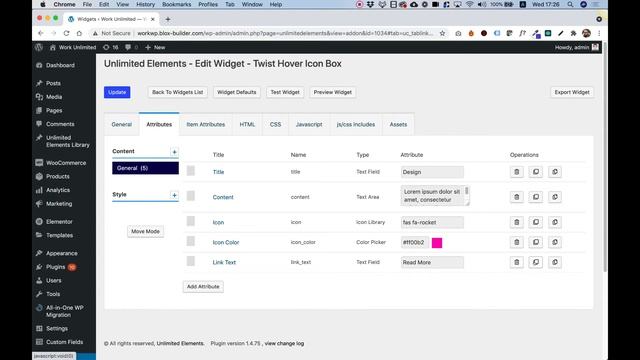
Task: Switch to the General tab
Action: (x=122, y=124)
